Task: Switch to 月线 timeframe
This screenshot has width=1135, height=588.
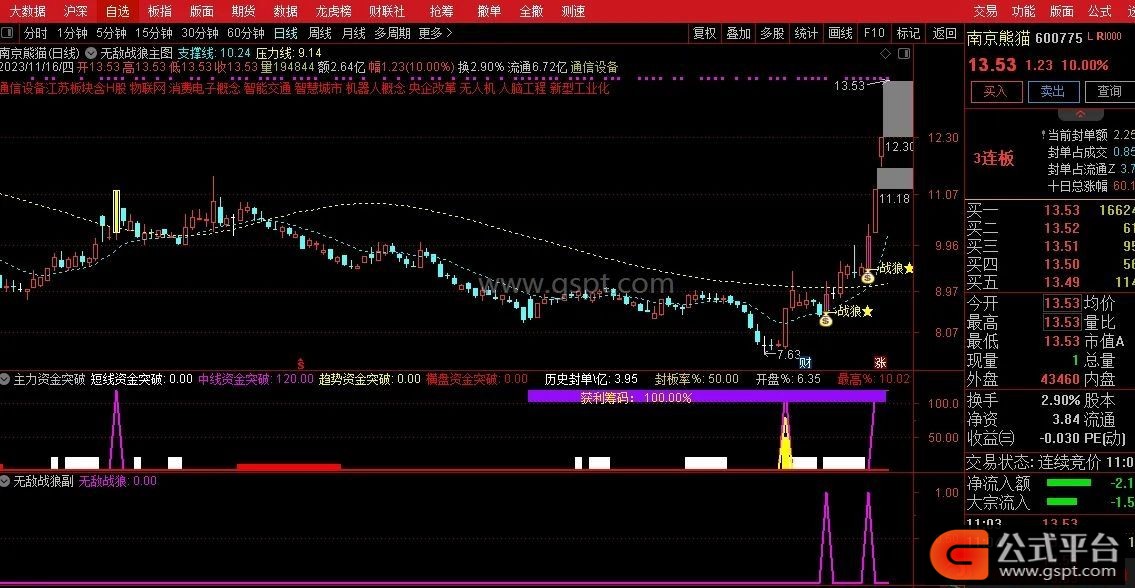Action: click(353, 33)
